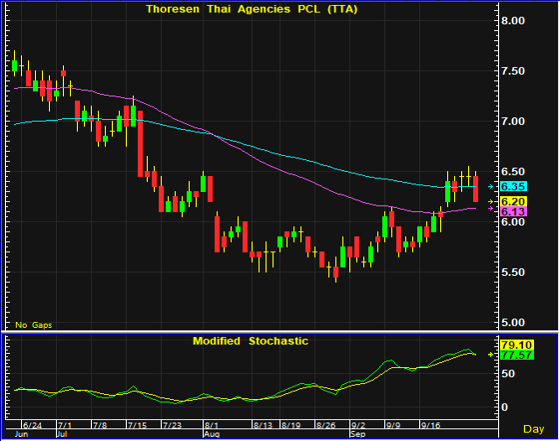
Task: Click the yellow 79.10 stochastic value tag
Action: click(516, 345)
